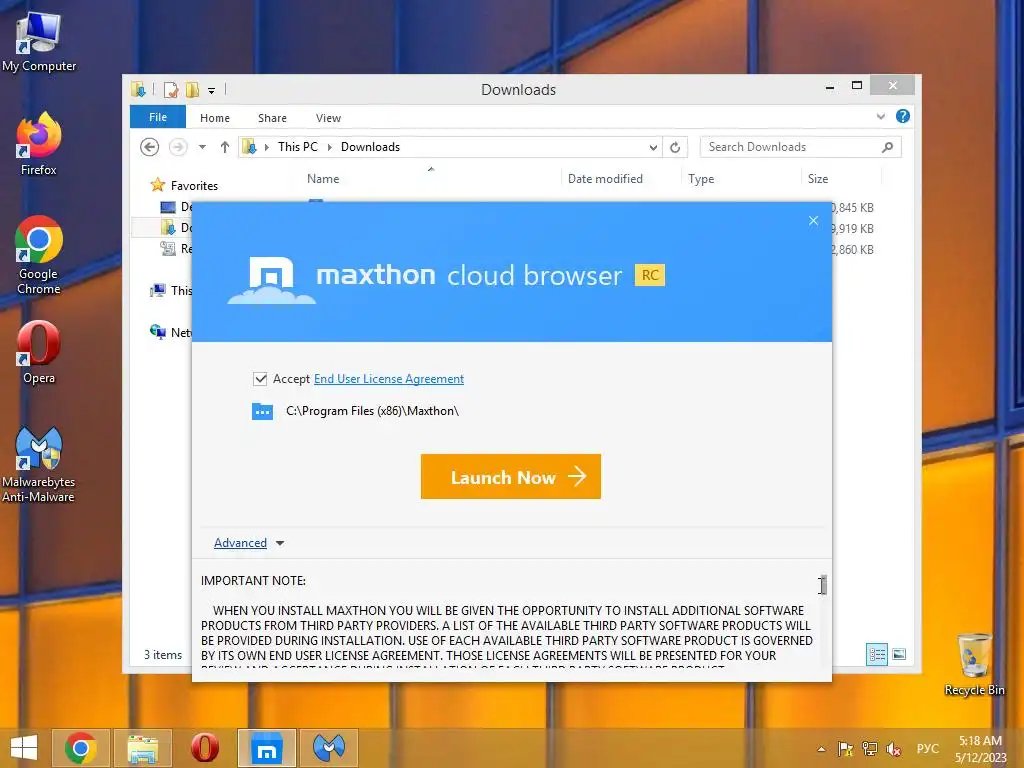Viewport: 1024px width, 768px height.
Task: Open the Share ribbon tab
Action: click(x=272, y=118)
